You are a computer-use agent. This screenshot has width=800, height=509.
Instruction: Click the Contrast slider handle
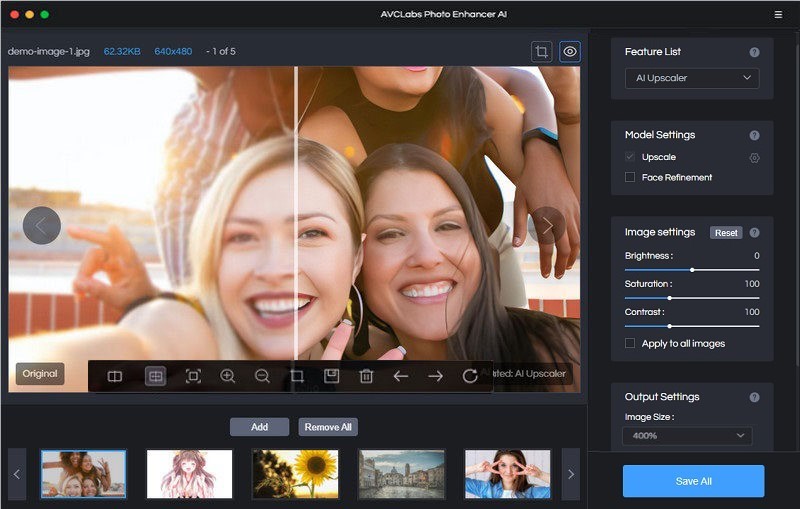pos(669,326)
